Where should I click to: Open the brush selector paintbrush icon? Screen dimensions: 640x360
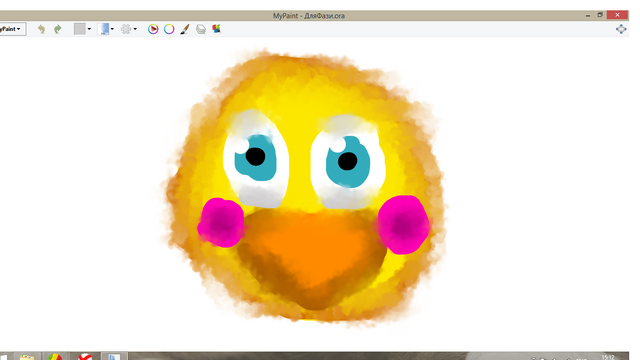(184, 29)
